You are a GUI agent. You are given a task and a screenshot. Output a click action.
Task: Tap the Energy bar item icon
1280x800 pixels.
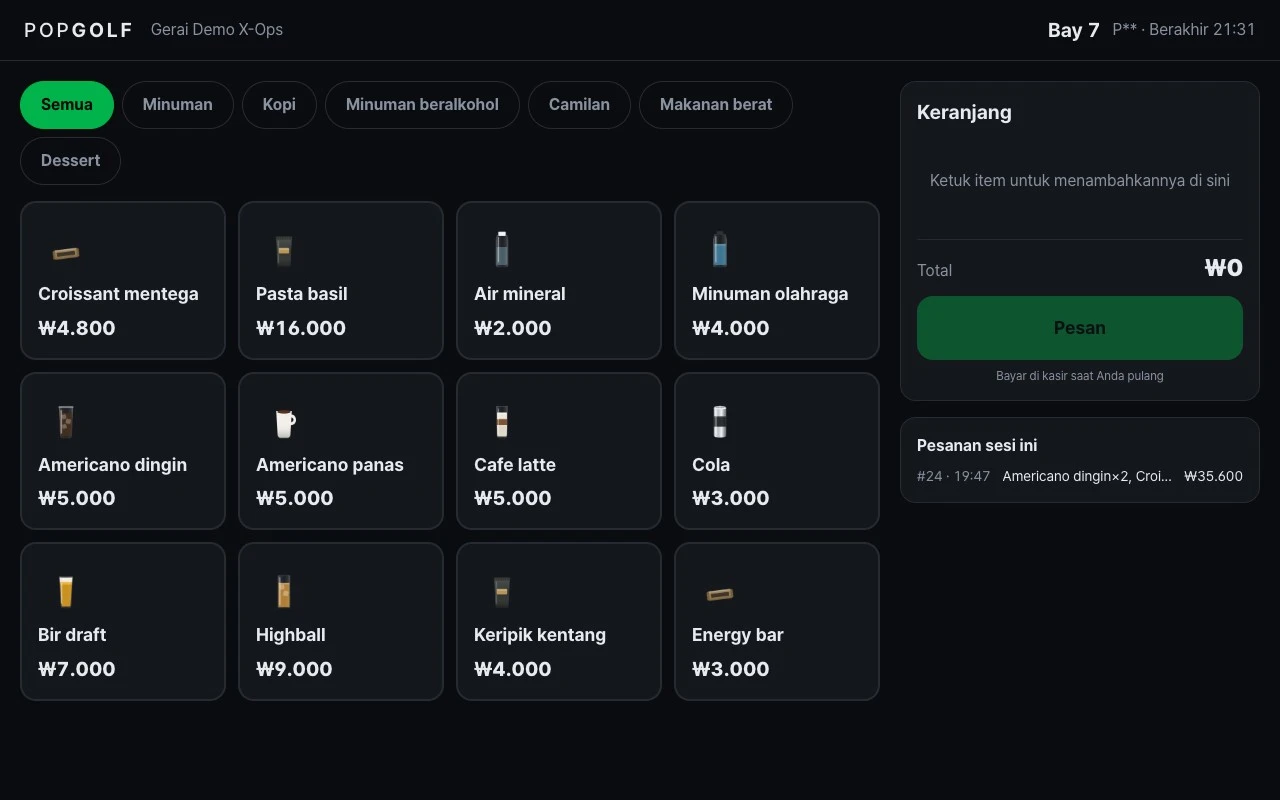click(720, 594)
